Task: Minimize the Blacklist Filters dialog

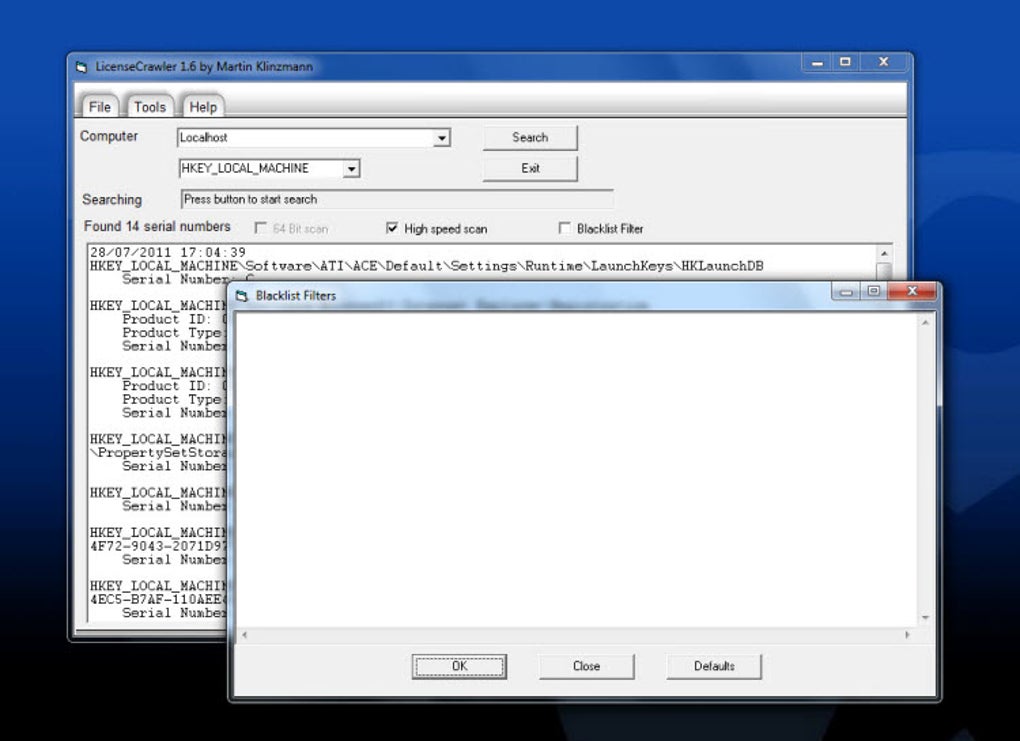Action: [x=846, y=291]
